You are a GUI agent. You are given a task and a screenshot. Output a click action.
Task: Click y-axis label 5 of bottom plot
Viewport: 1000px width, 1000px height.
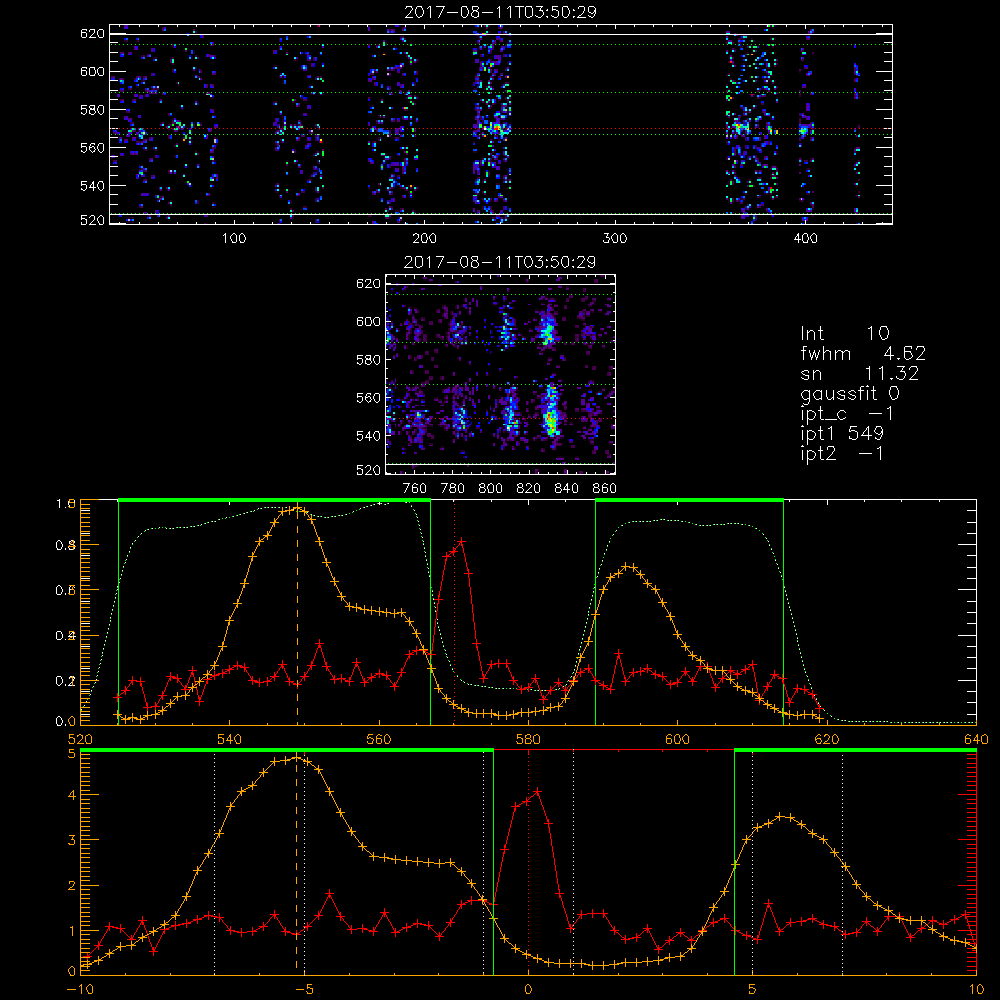(x=71, y=754)
